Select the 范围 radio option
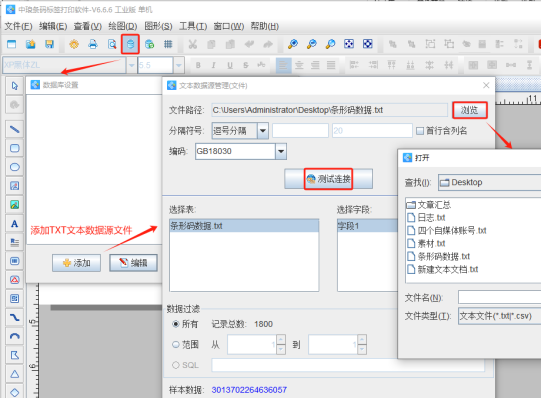This screenshot has height=398, width=541. tap(176, 344)
